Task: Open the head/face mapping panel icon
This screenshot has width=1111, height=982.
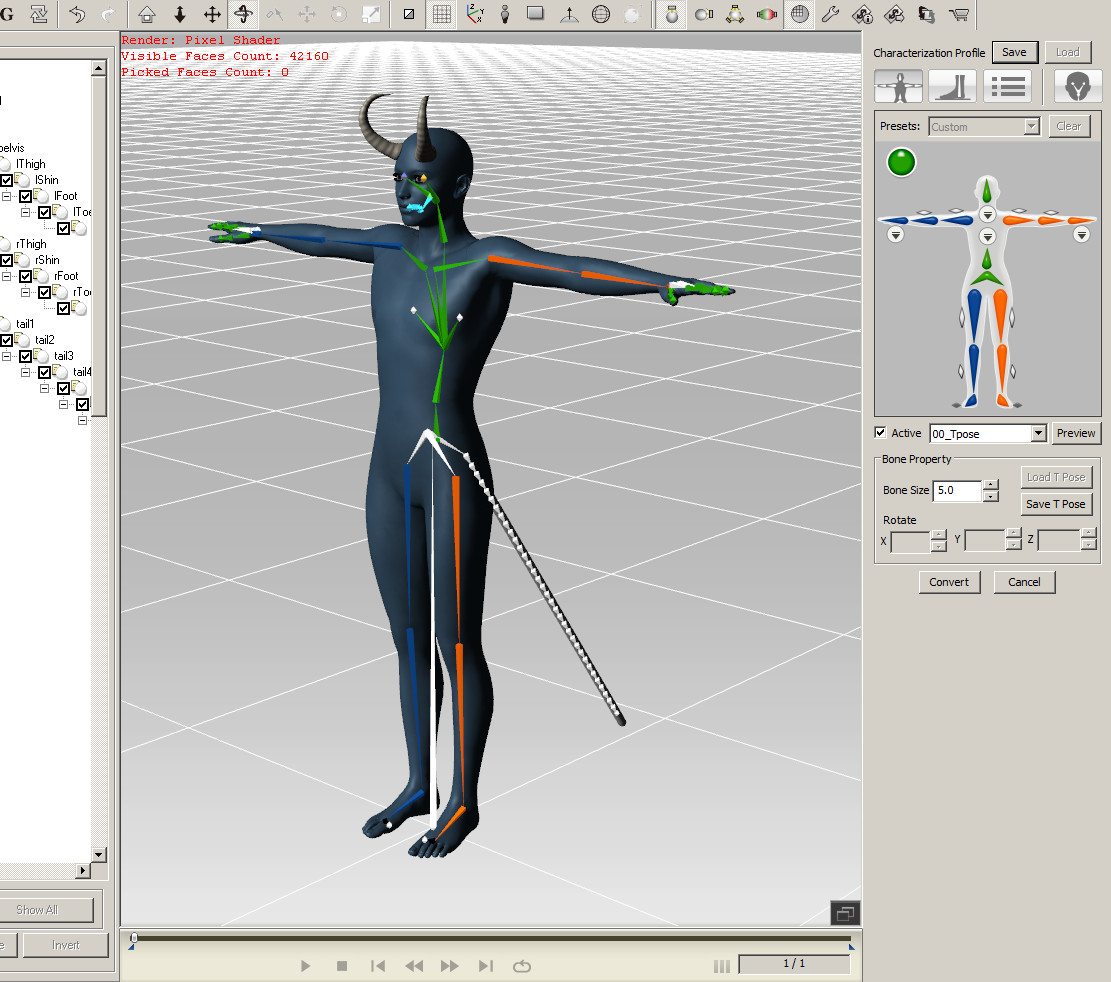Action: pyautogui.click(x=1077, y=87)
